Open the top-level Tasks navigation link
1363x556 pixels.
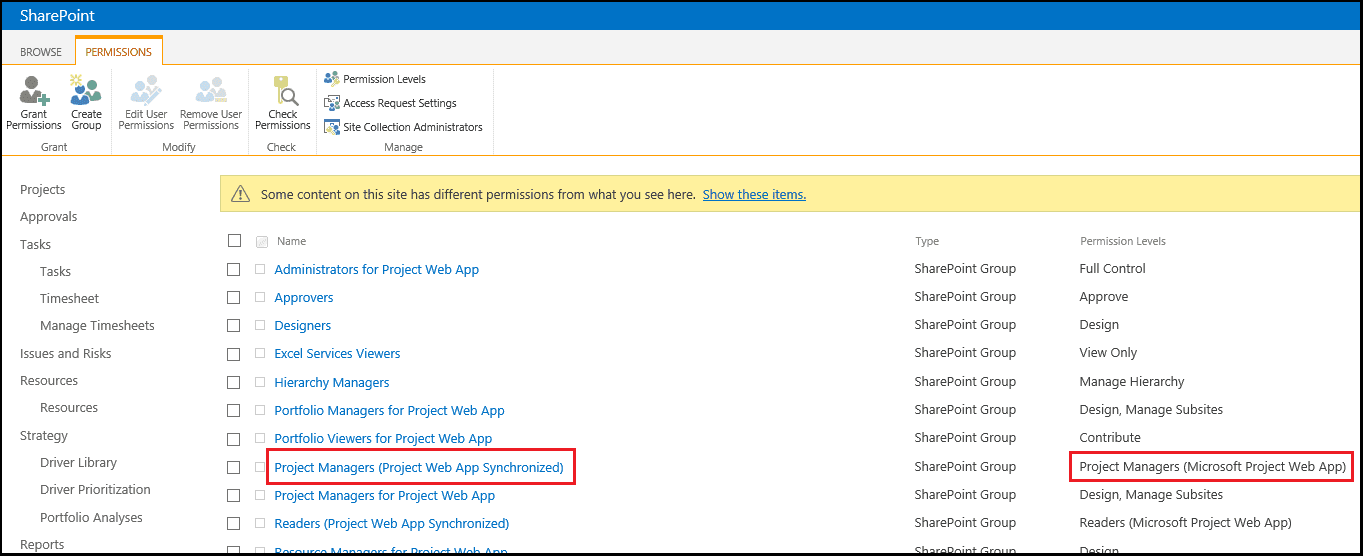click(35, 244)
